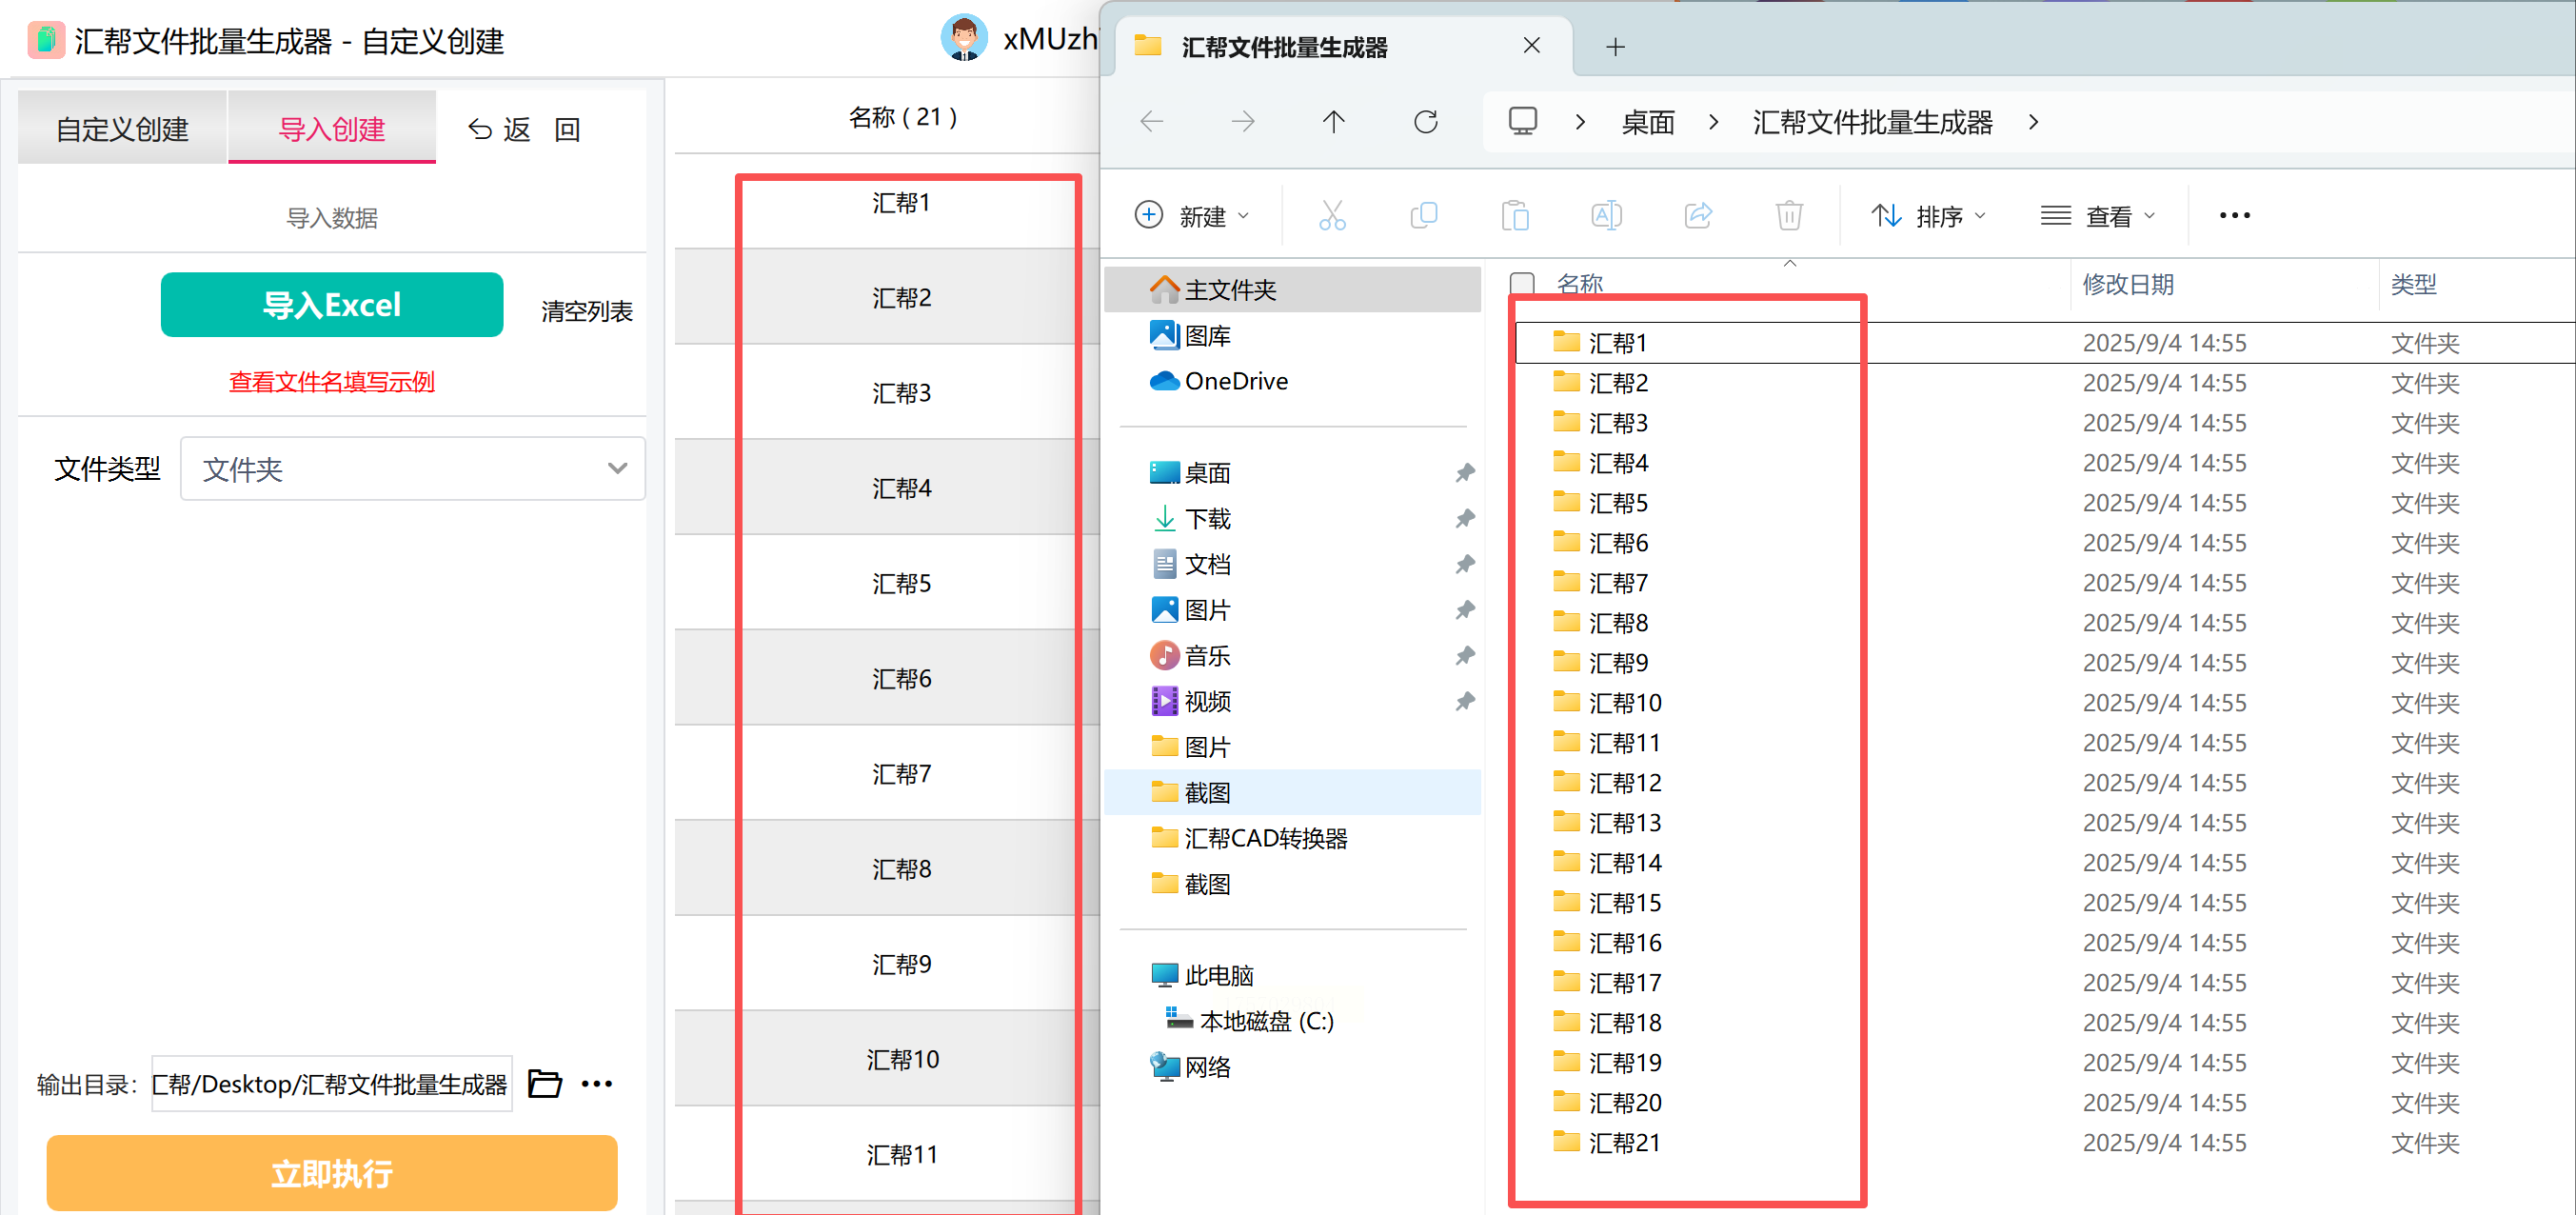This screenshot has height=1215, width=2576.
Task: Toggle pin for 下载 in sidebar
Action: pos(1464,518)
